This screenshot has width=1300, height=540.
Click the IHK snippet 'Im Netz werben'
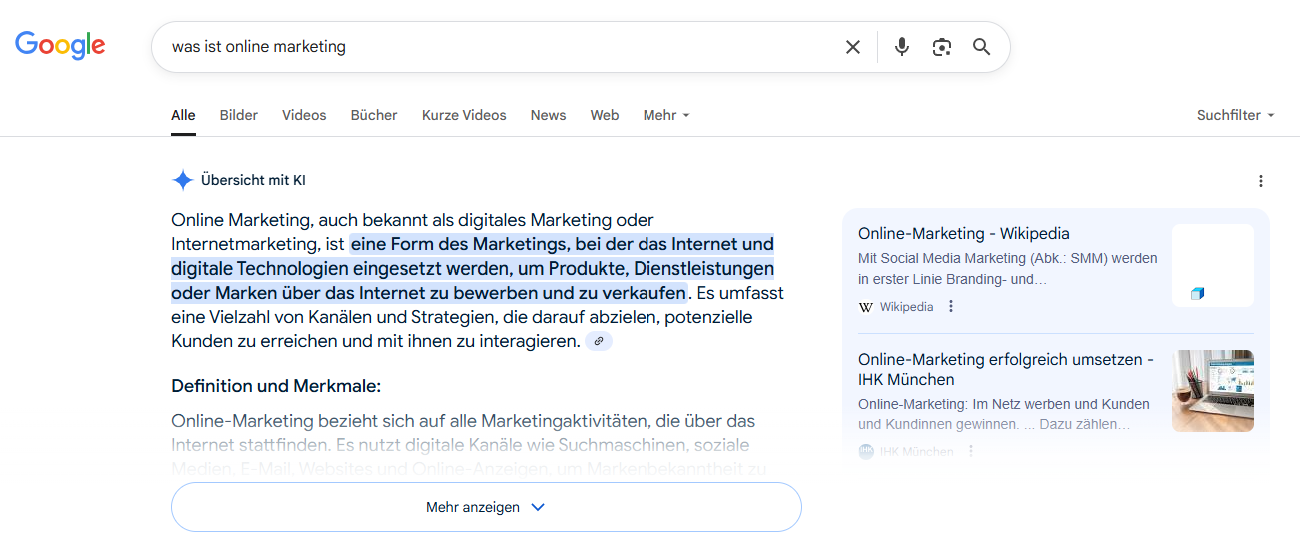[1004, 414]
